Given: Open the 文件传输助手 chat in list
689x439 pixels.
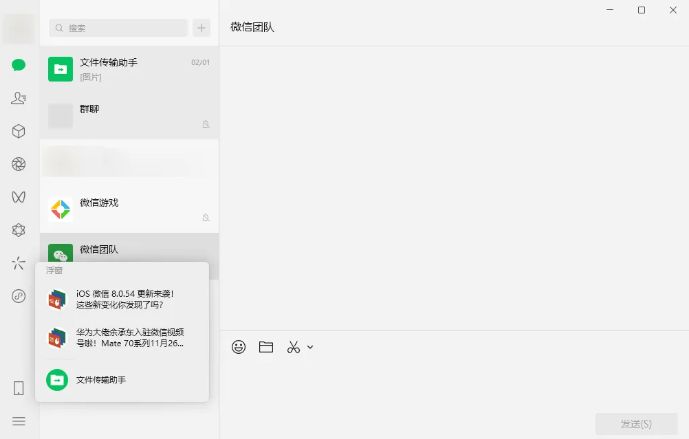Looking at the screenshot, I should [x=129, y=69].
